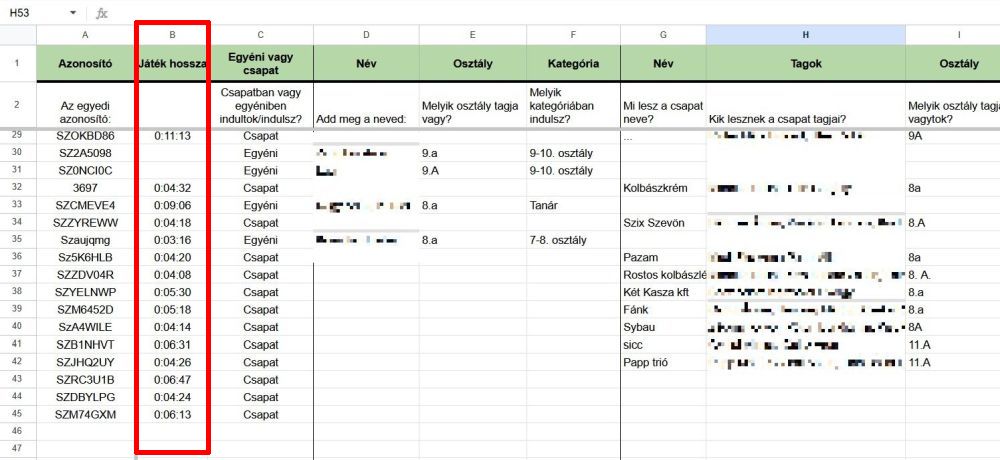
Task: Select the 0:11:13 duration cell
Action: click(x=172, y=135)
